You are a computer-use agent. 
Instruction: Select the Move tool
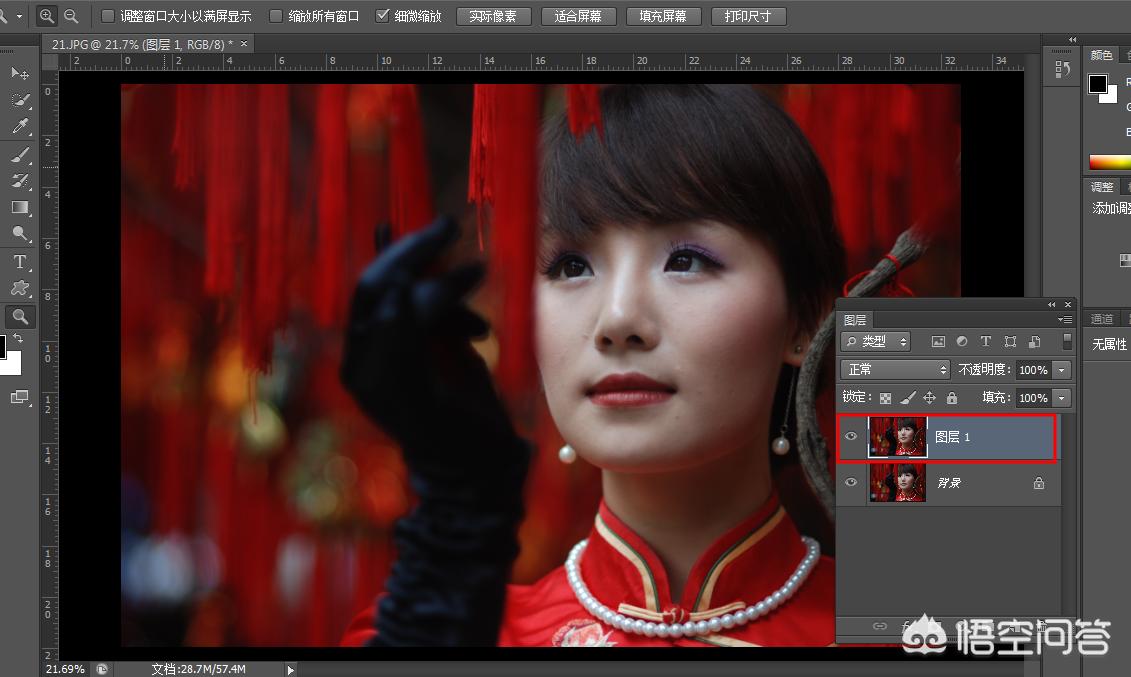click(20, 74)
